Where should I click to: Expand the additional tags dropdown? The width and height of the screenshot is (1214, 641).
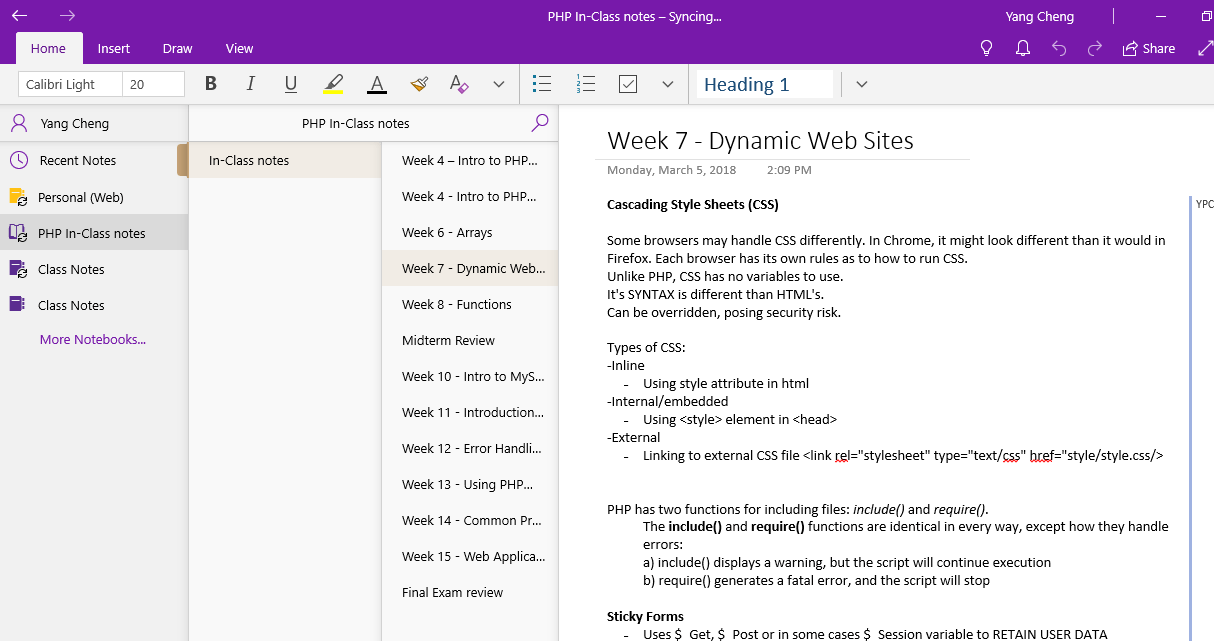[668, 84]
